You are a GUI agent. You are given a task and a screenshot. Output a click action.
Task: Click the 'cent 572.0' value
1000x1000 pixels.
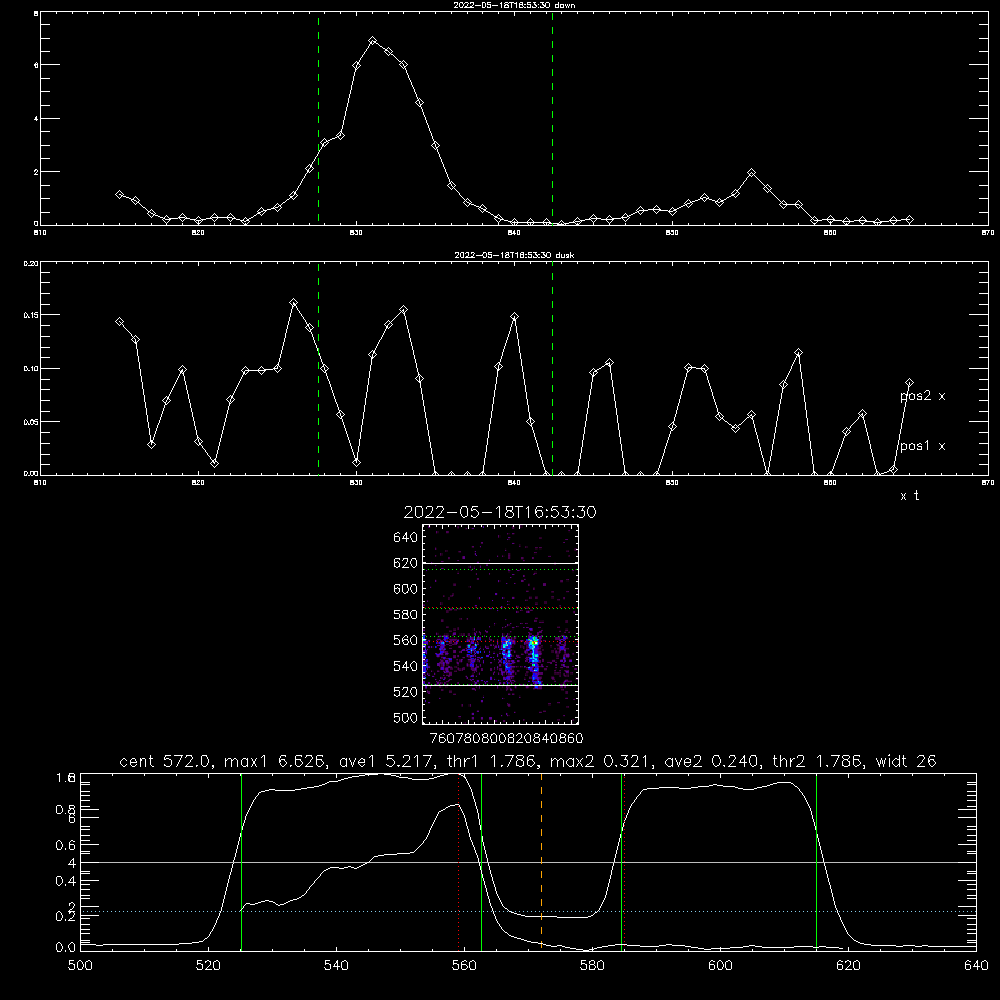pos(168,761)
